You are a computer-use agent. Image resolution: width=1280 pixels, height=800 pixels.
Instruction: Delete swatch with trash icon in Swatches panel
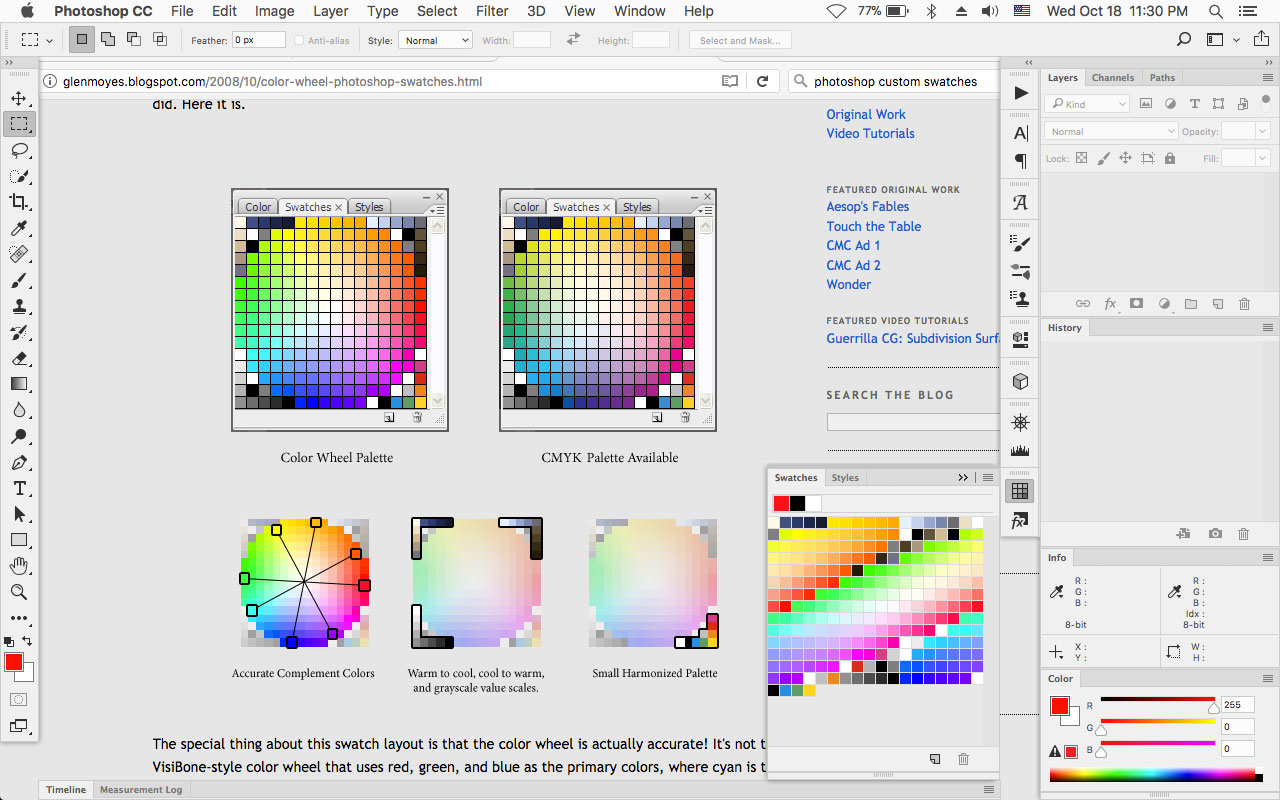963,759
